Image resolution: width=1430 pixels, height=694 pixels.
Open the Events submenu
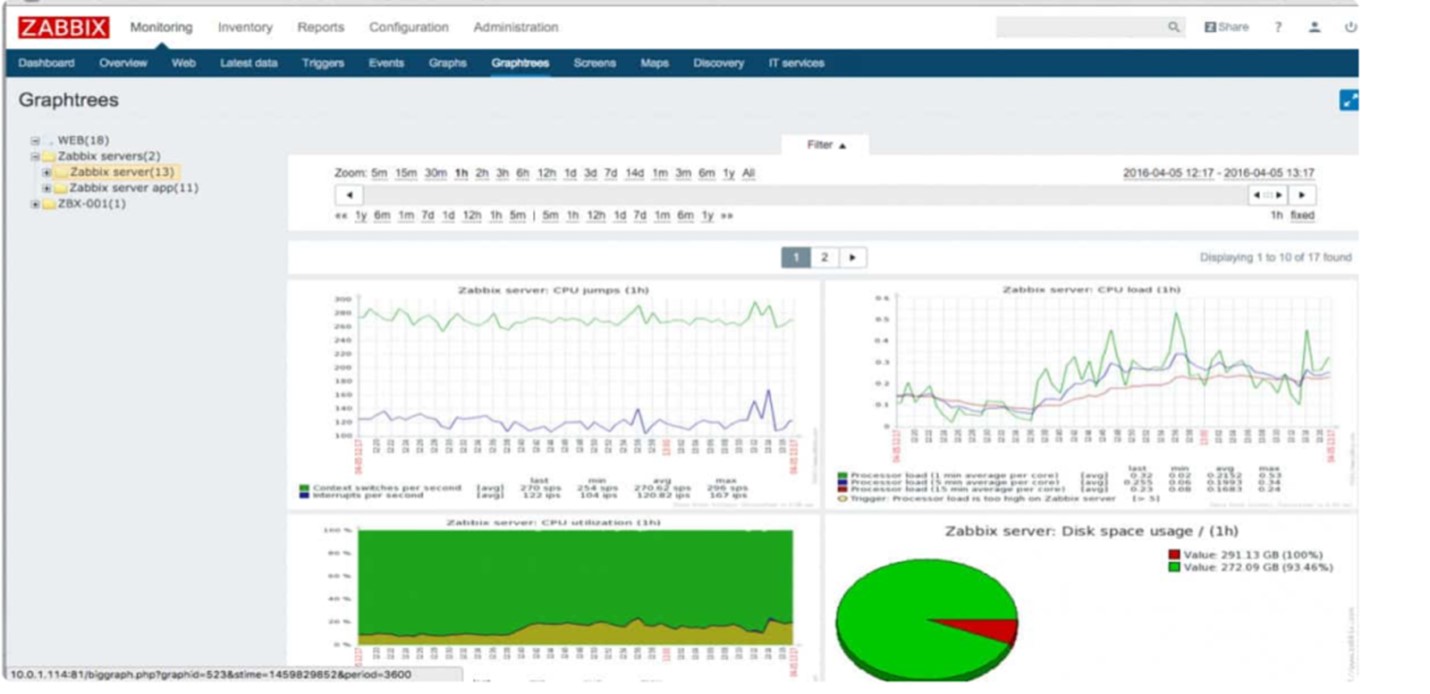point(386,63)
